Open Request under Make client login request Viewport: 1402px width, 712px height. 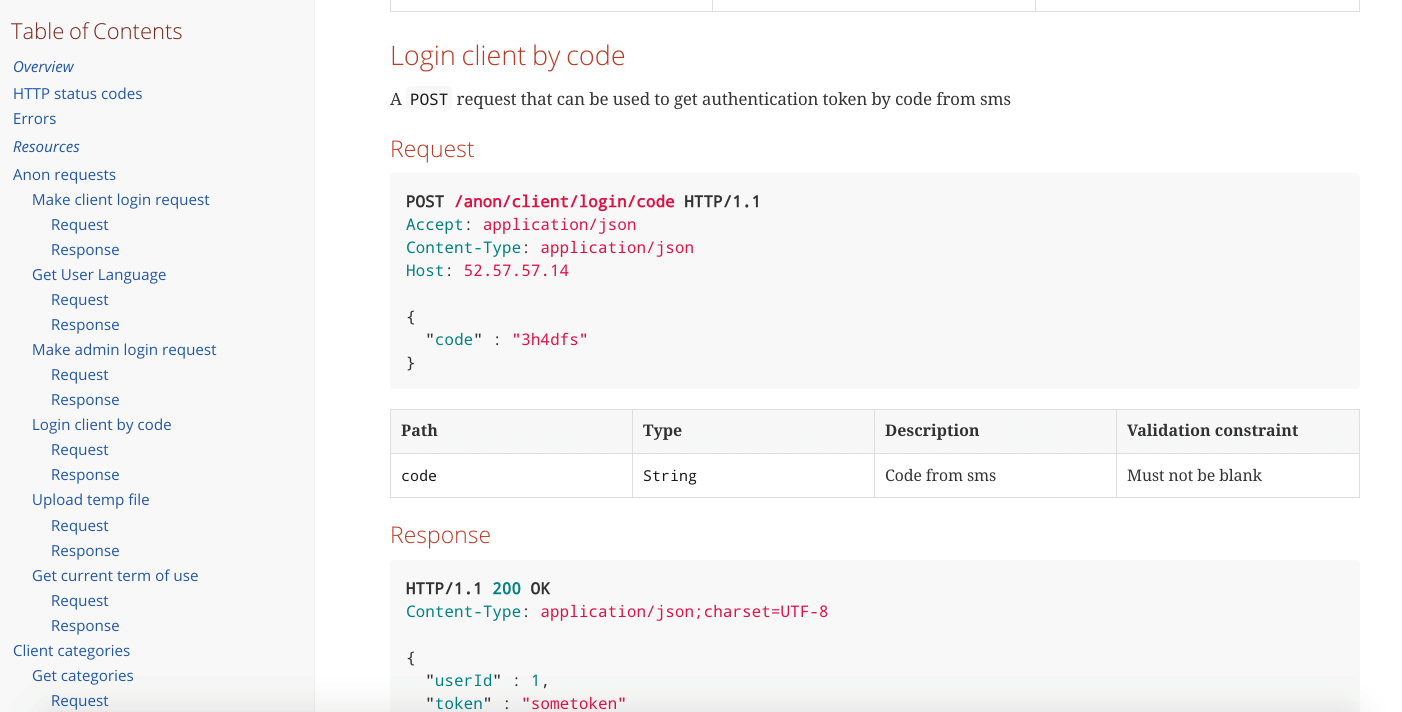(79, 225)
